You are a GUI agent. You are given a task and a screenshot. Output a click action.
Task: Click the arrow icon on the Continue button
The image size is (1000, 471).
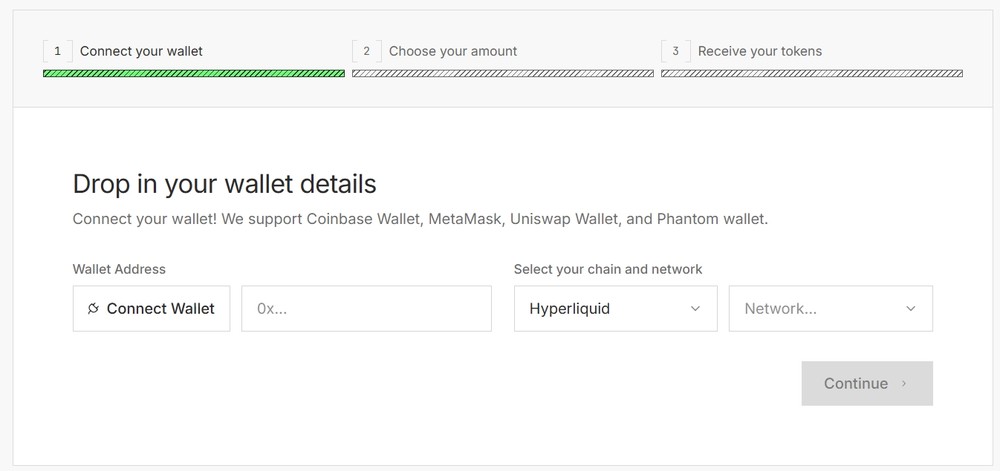pos(904,384)
